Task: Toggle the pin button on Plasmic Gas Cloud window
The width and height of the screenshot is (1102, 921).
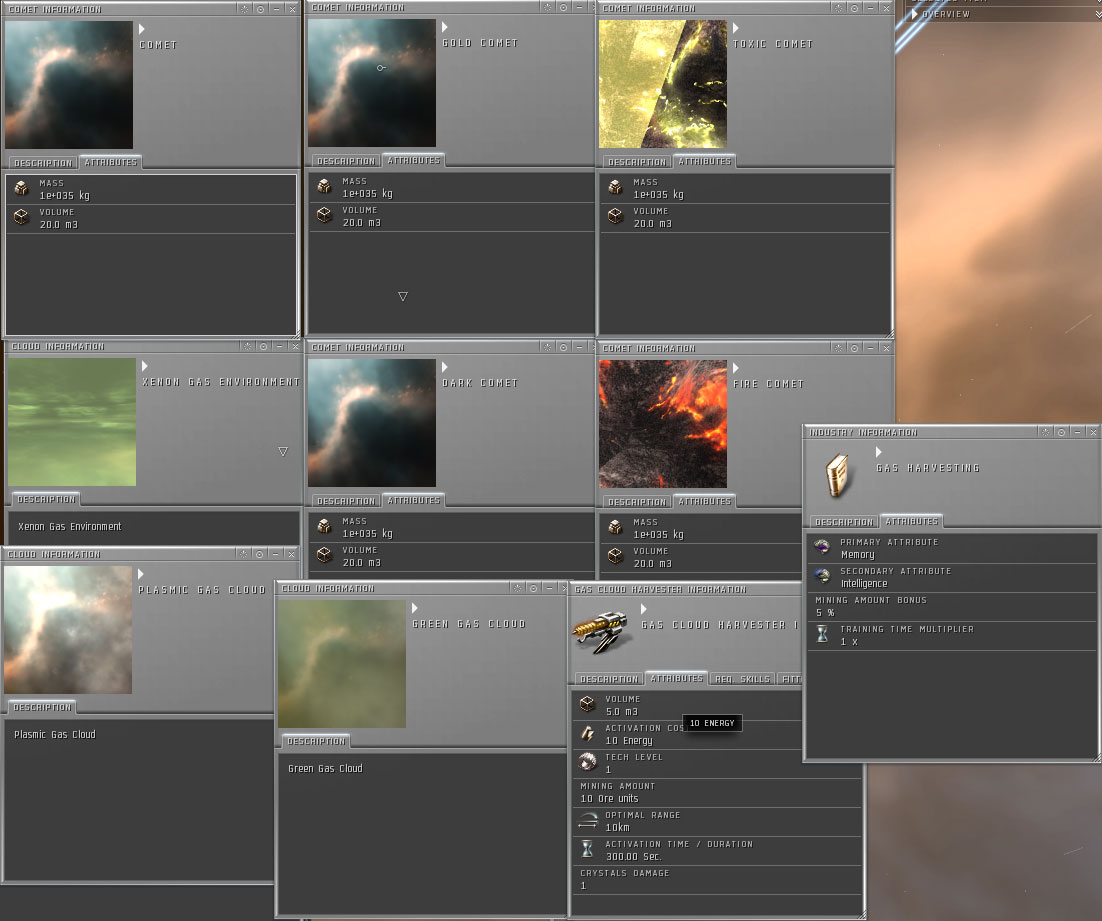Action: tap(259, 554)
